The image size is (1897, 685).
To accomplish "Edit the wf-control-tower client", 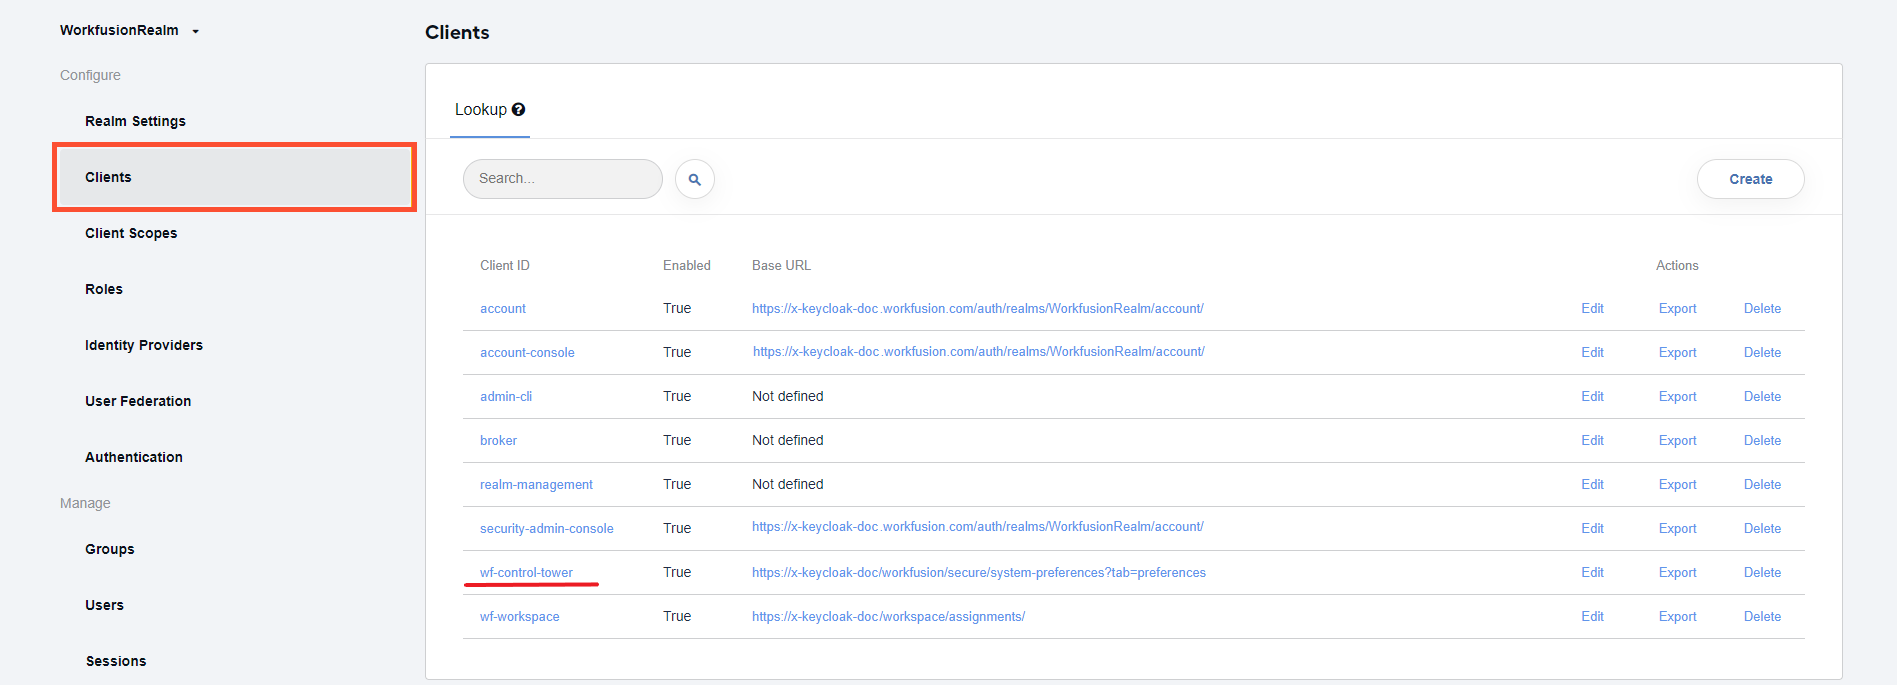I will point(1592,573).
